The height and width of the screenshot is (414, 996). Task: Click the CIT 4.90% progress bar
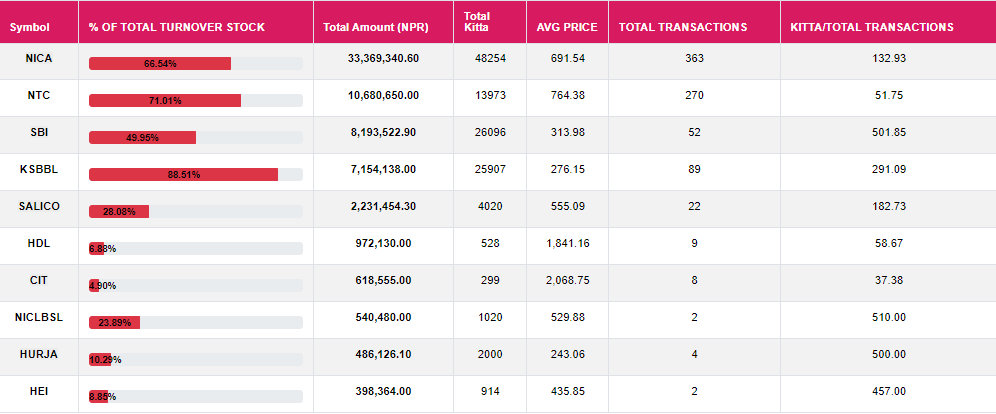(196, 285)
